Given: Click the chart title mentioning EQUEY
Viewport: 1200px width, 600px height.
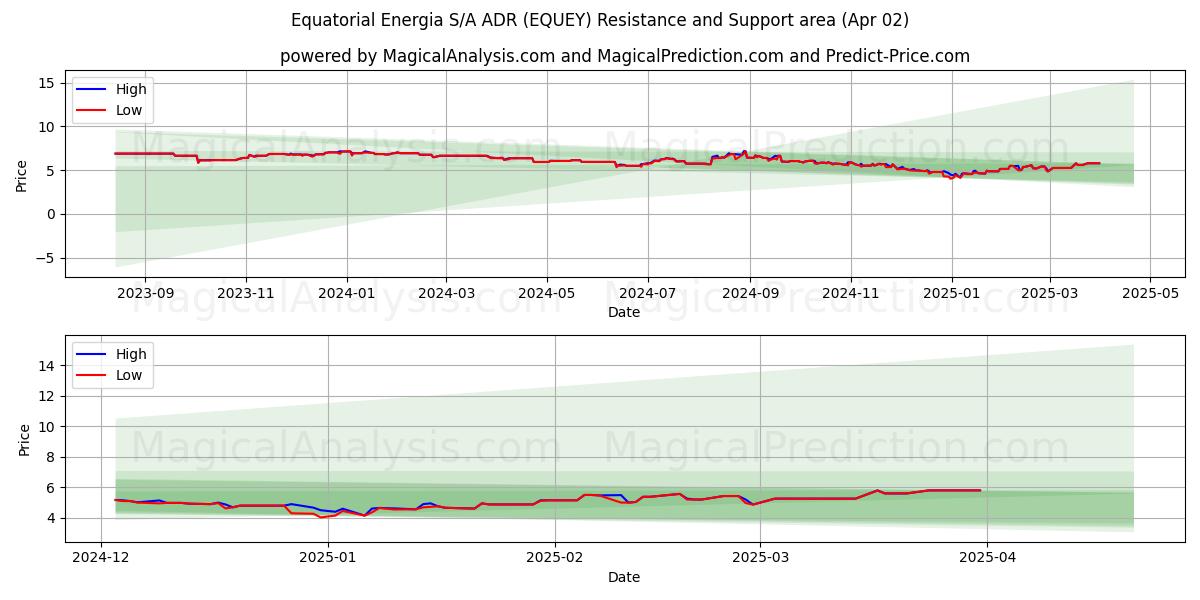Looking at the screenshot, I should click(x=600, y=20).
